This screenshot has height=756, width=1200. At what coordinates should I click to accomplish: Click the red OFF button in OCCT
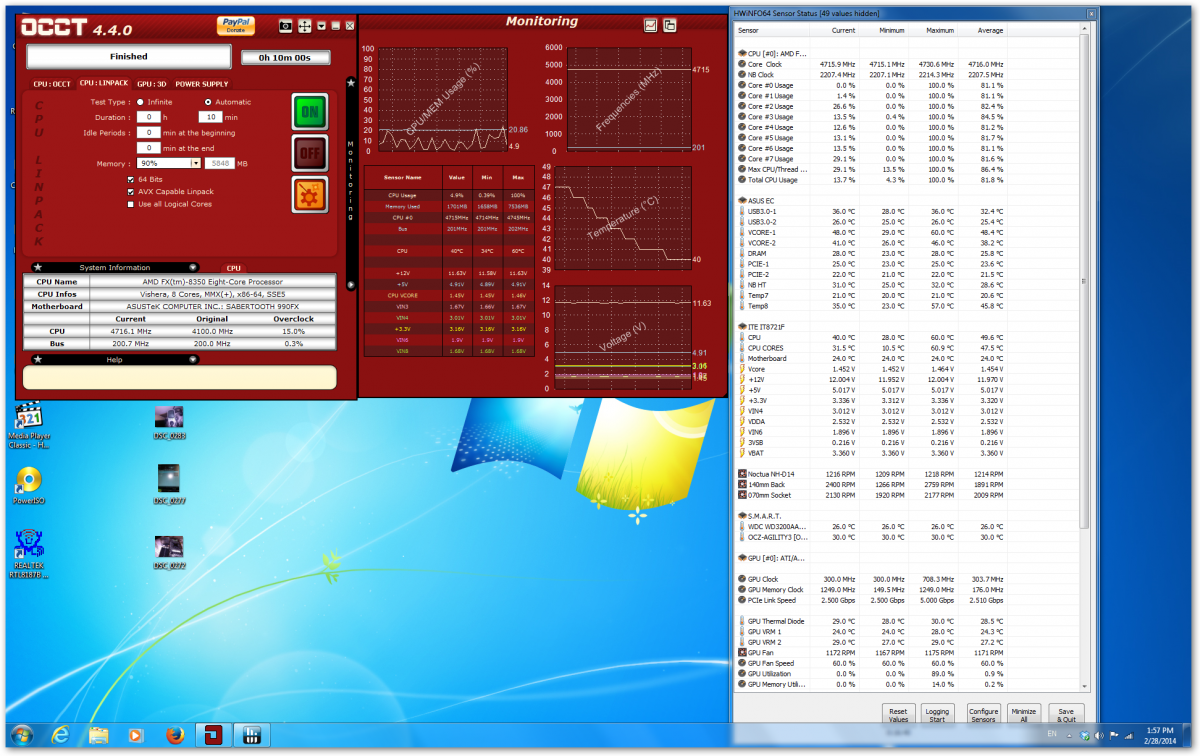(x=310, y=153)
